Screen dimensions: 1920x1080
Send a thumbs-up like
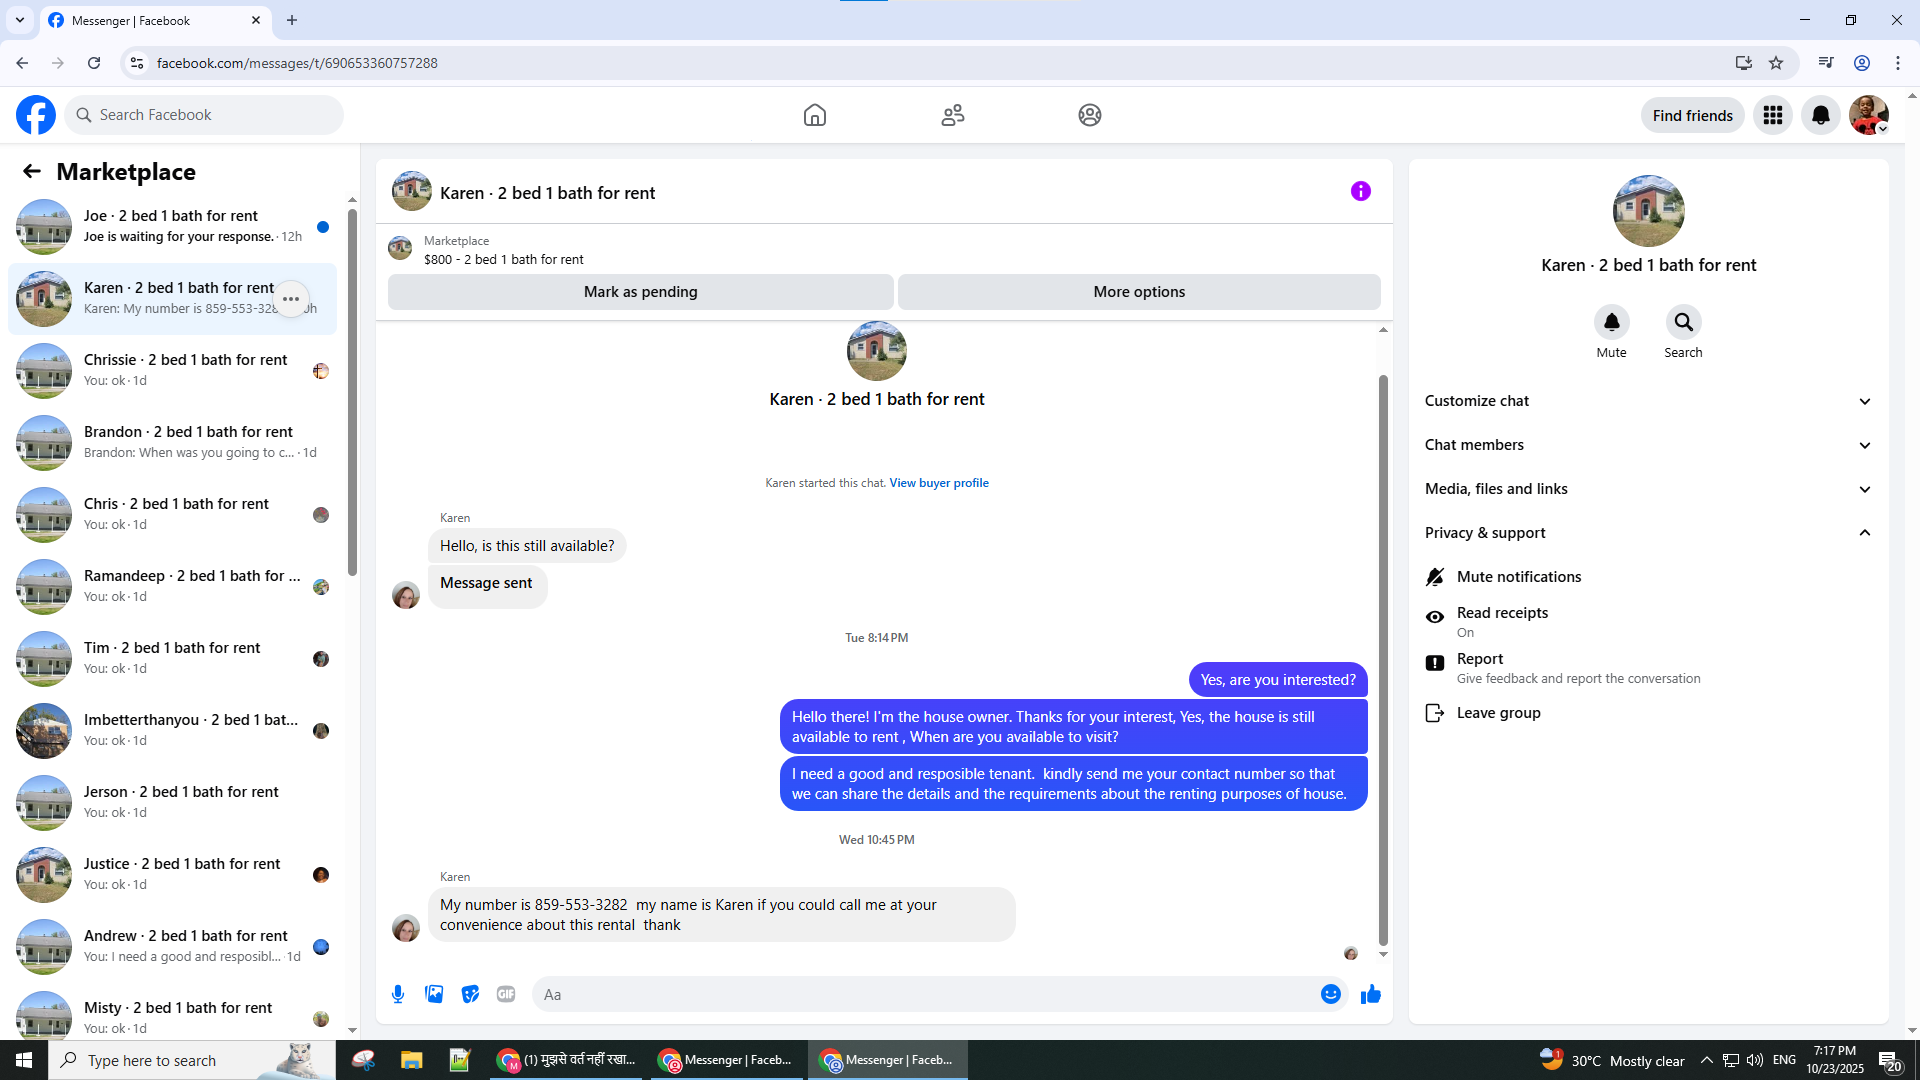[x=1370, y=994]
